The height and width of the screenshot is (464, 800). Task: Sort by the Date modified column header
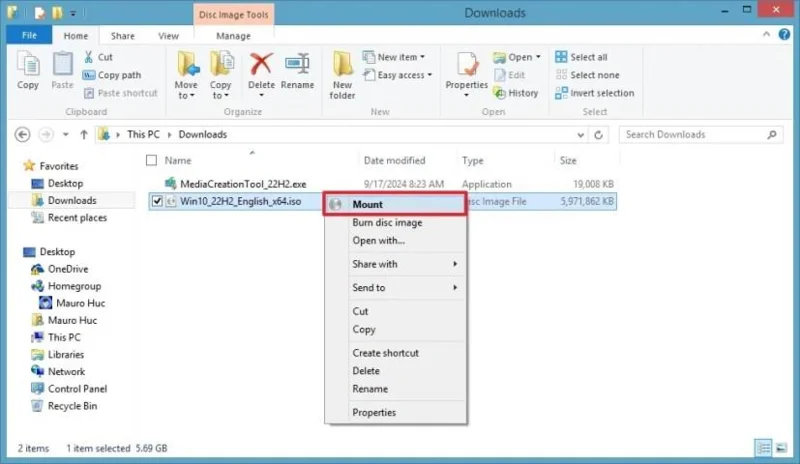[x=394, y=160]
